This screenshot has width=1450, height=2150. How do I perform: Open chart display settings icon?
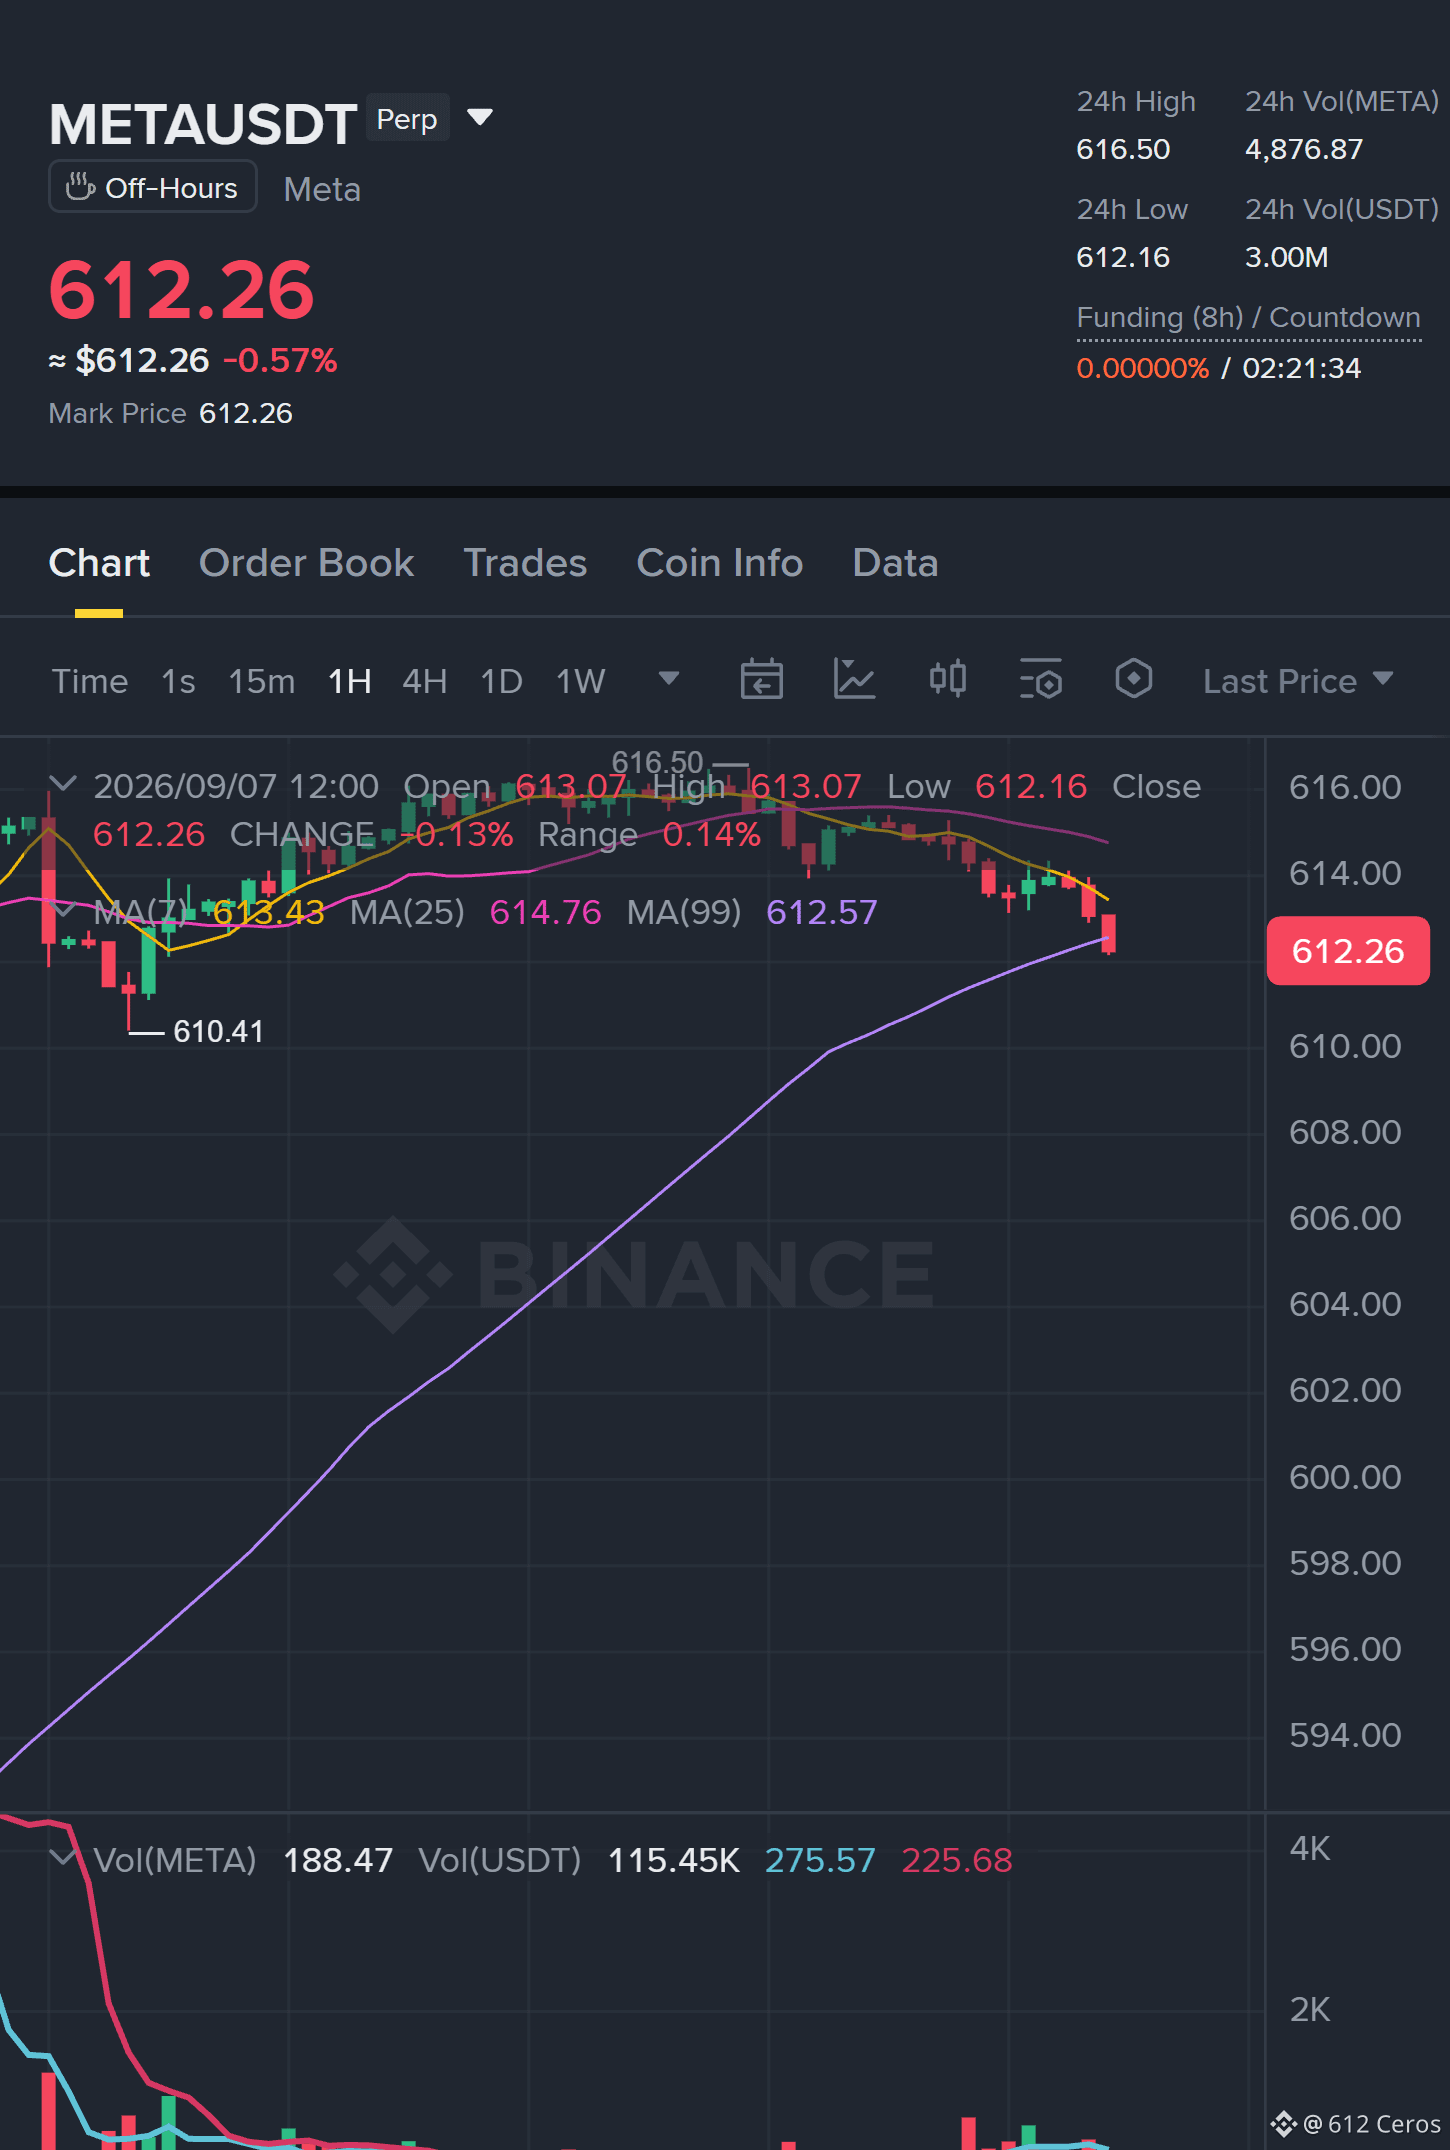[1040, 680]
